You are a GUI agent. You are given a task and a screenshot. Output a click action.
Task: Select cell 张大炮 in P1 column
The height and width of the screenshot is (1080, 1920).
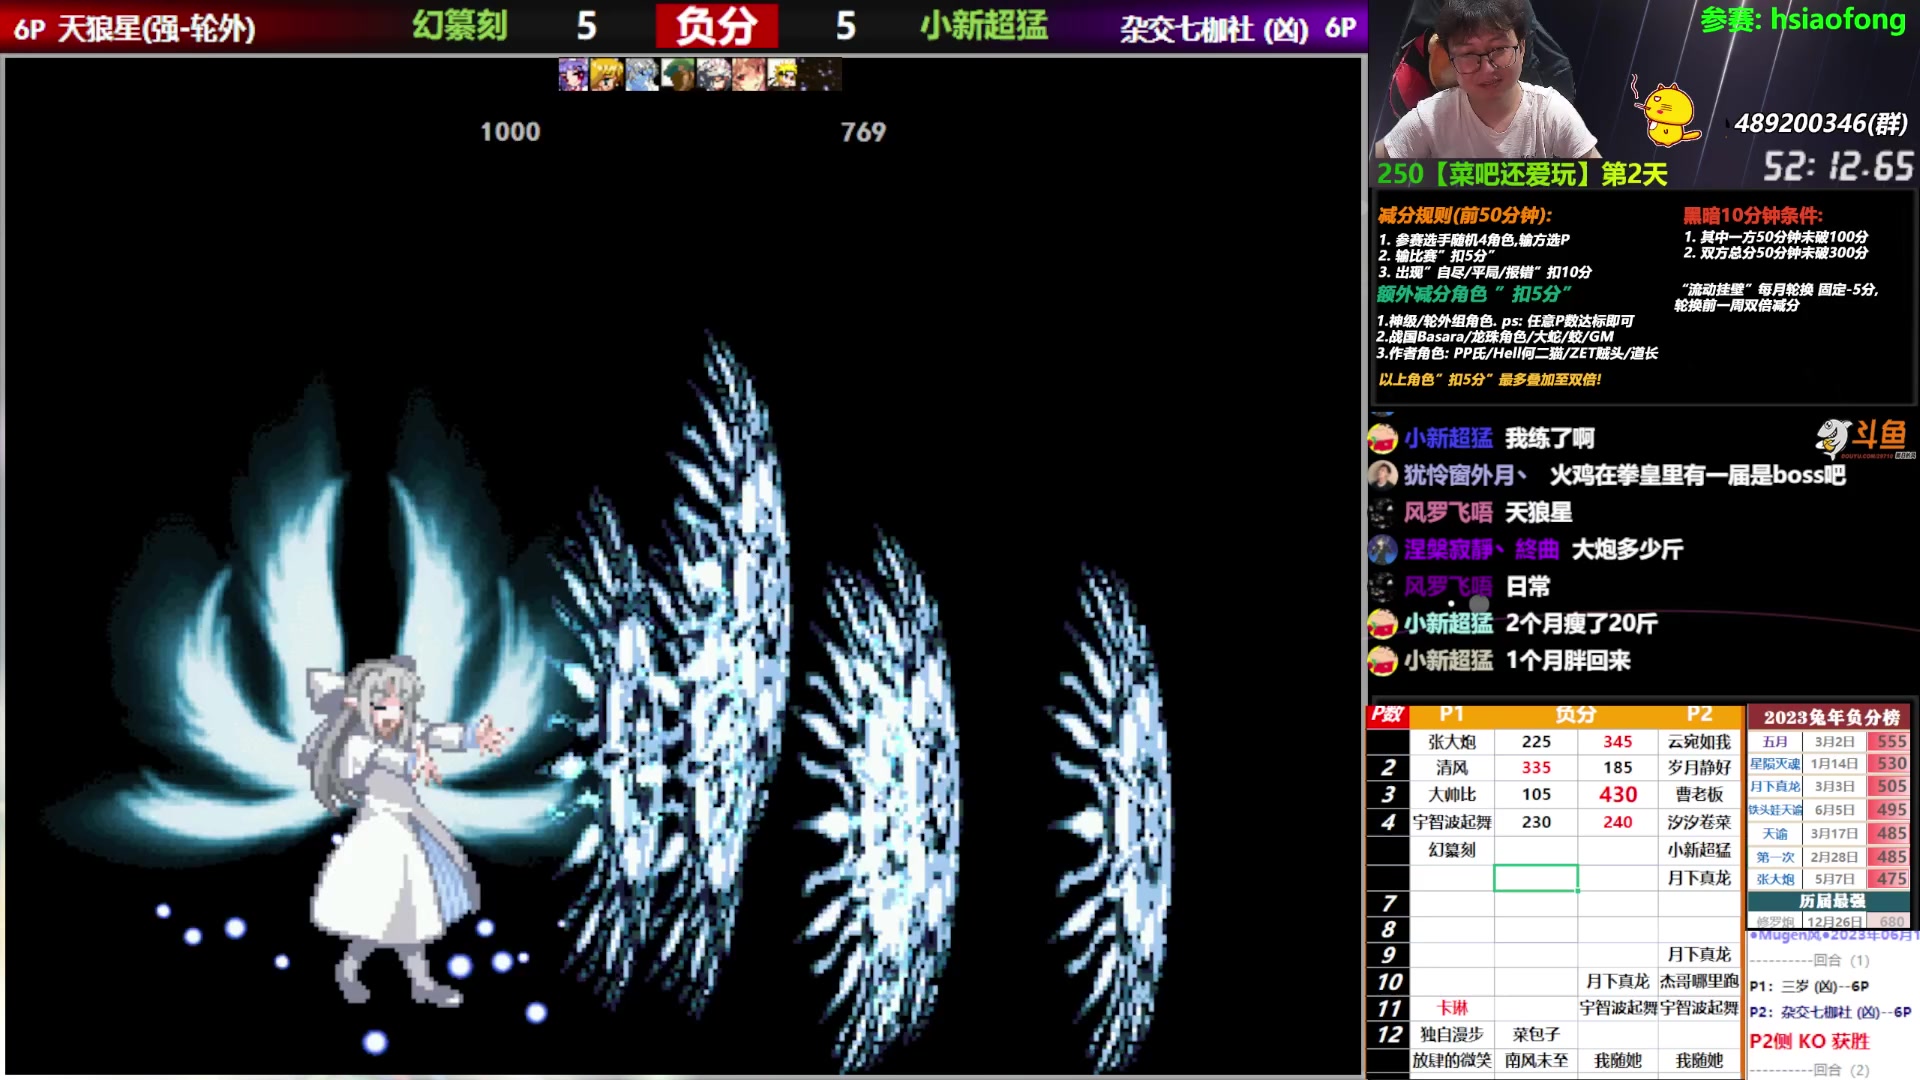(1452, 742)
